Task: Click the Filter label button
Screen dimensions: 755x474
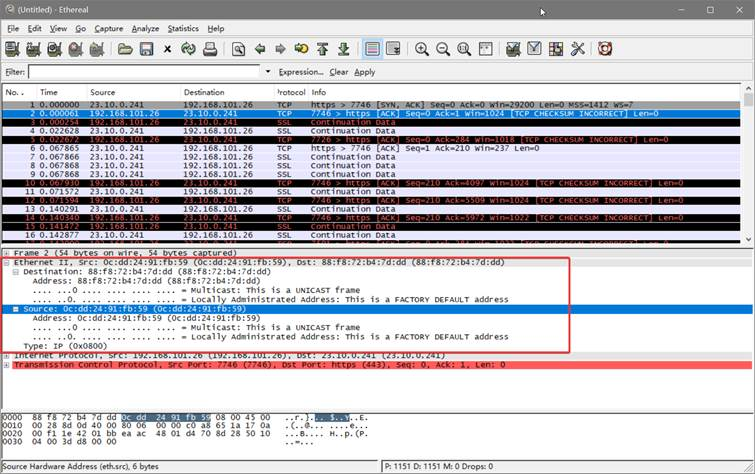Action: pyautogui.click(x=14, y=72)
